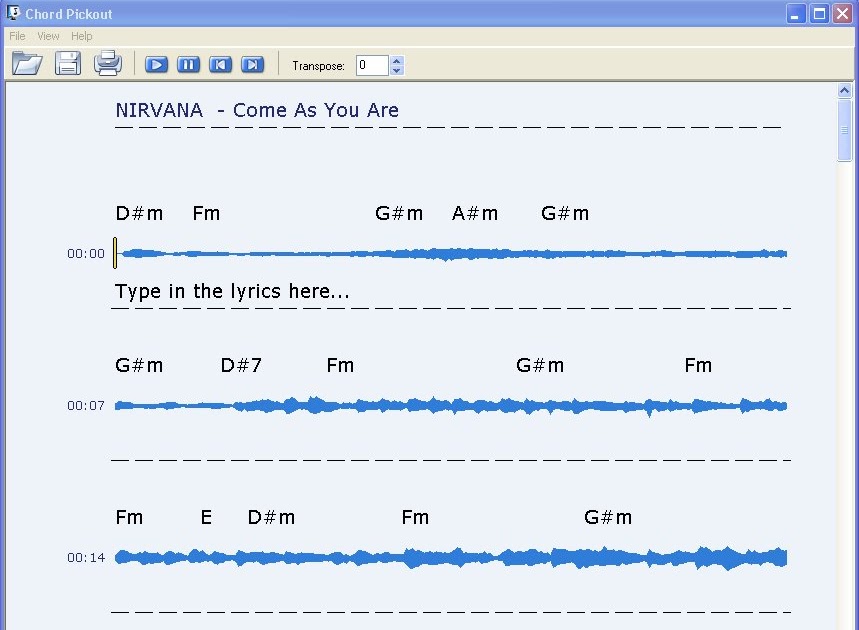Select the D#7 chord in the 00:07 row

(x=241, y=365)
